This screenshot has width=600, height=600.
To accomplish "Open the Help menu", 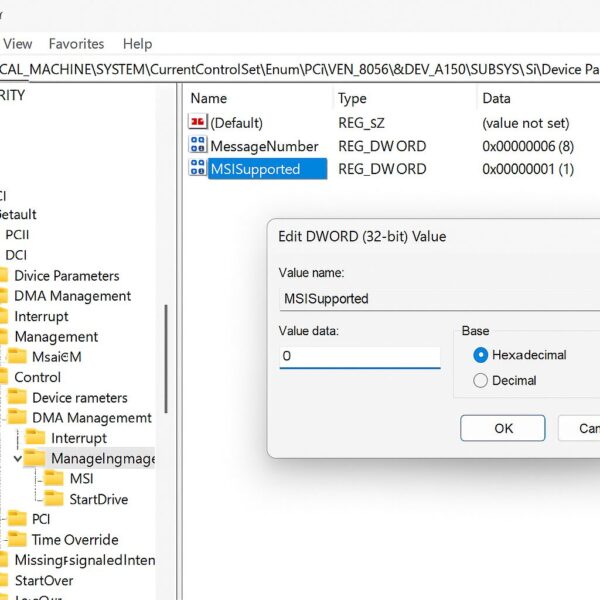I will 137,44.
